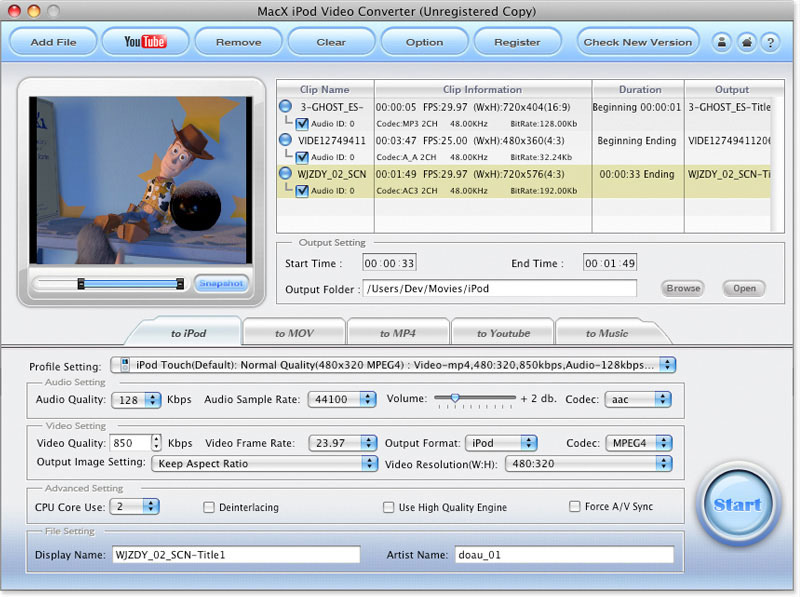Screen dimensions: 800x597
Task: Click Check New Version button
Action: 638,42
